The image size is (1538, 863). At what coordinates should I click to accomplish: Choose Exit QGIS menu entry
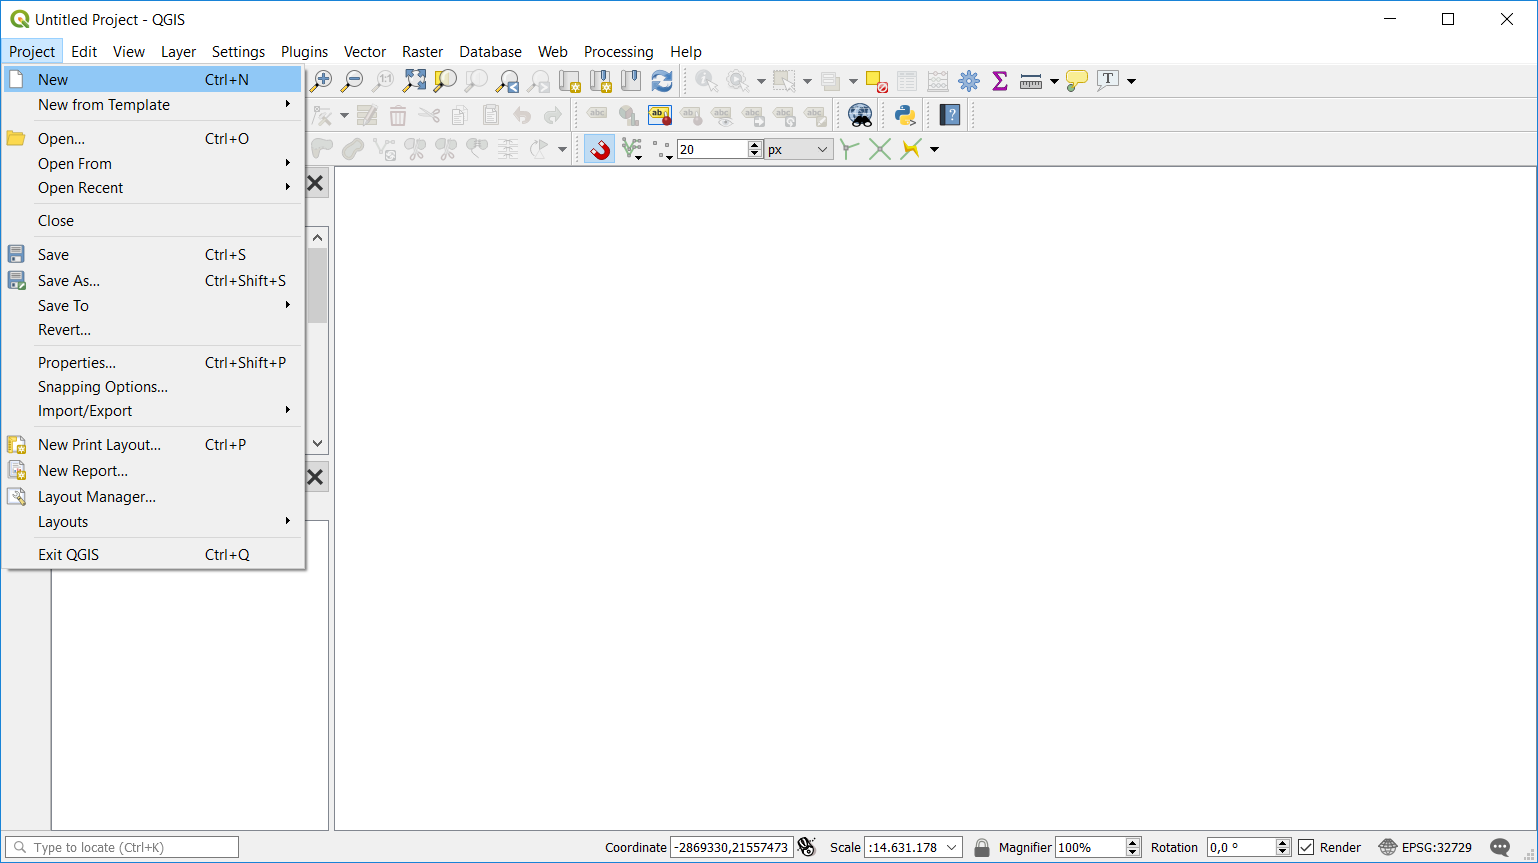68,555
